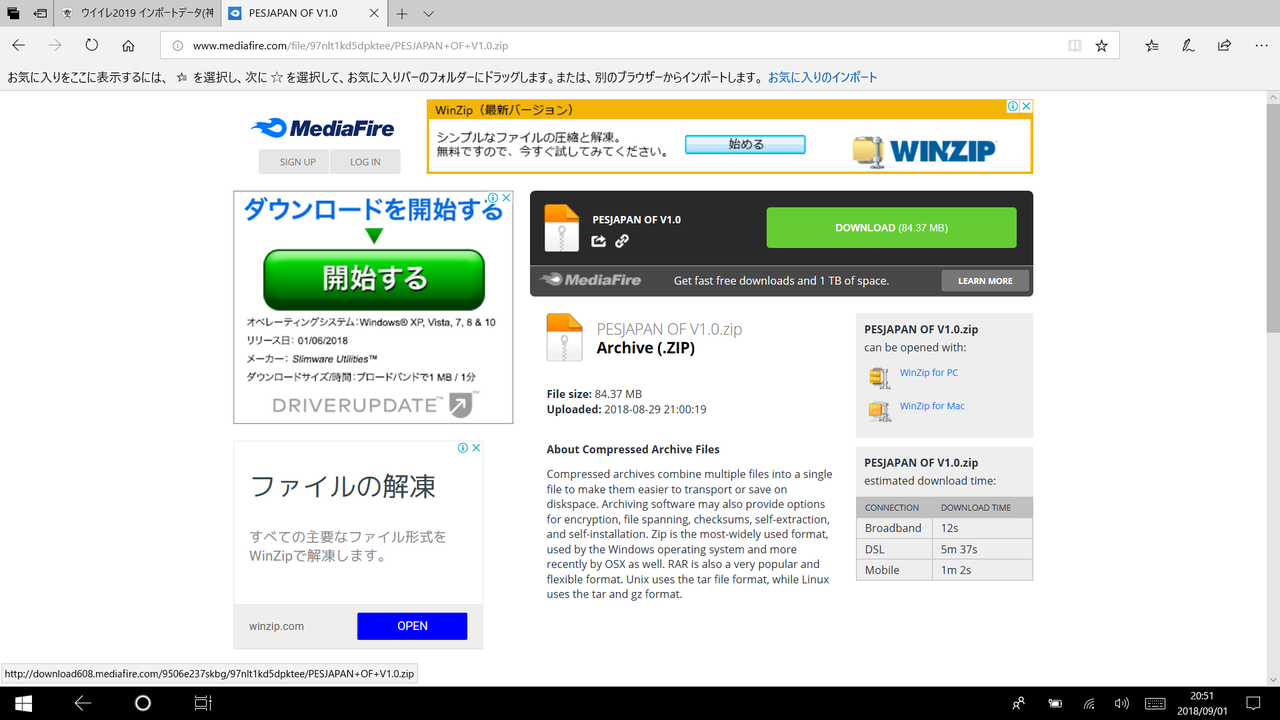Viewport: 1280px width, 720px height.
Task: Click the info icon on WinZip banner ad
Action: 1013,106
